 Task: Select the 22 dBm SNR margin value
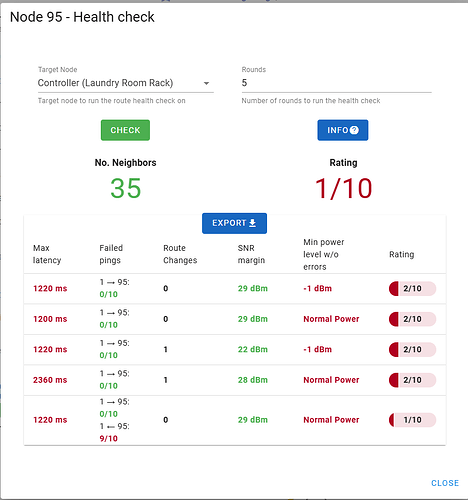click(x=253, y=349)
